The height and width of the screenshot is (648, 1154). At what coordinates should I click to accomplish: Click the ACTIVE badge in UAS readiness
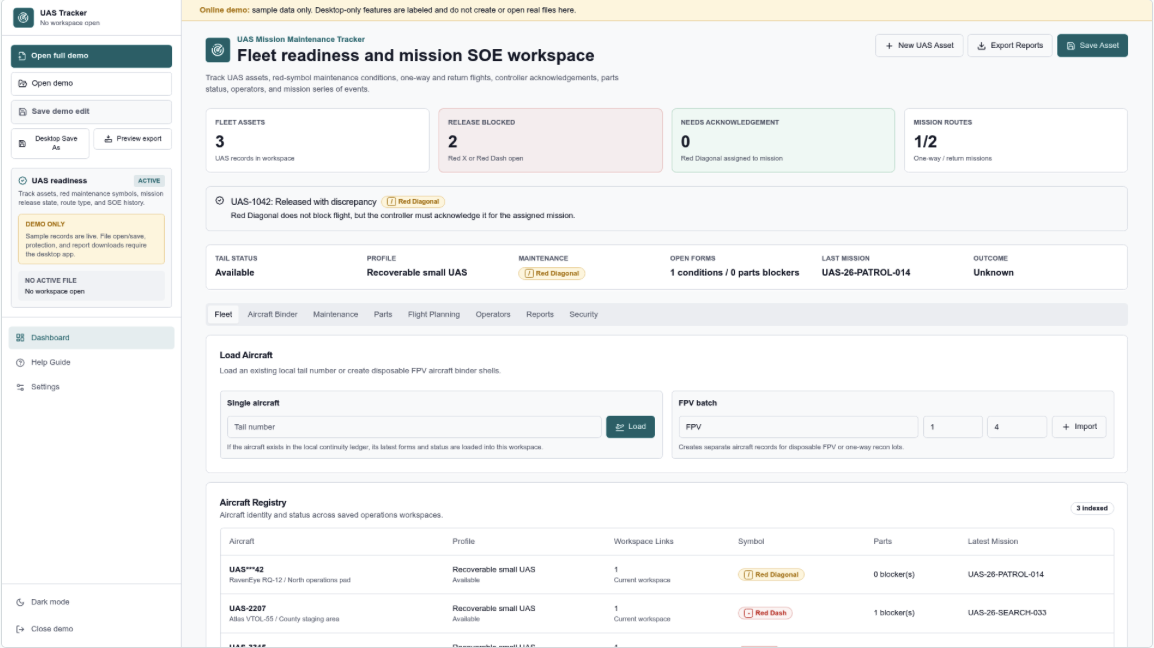pyautogui.click(x=149, y=180)
